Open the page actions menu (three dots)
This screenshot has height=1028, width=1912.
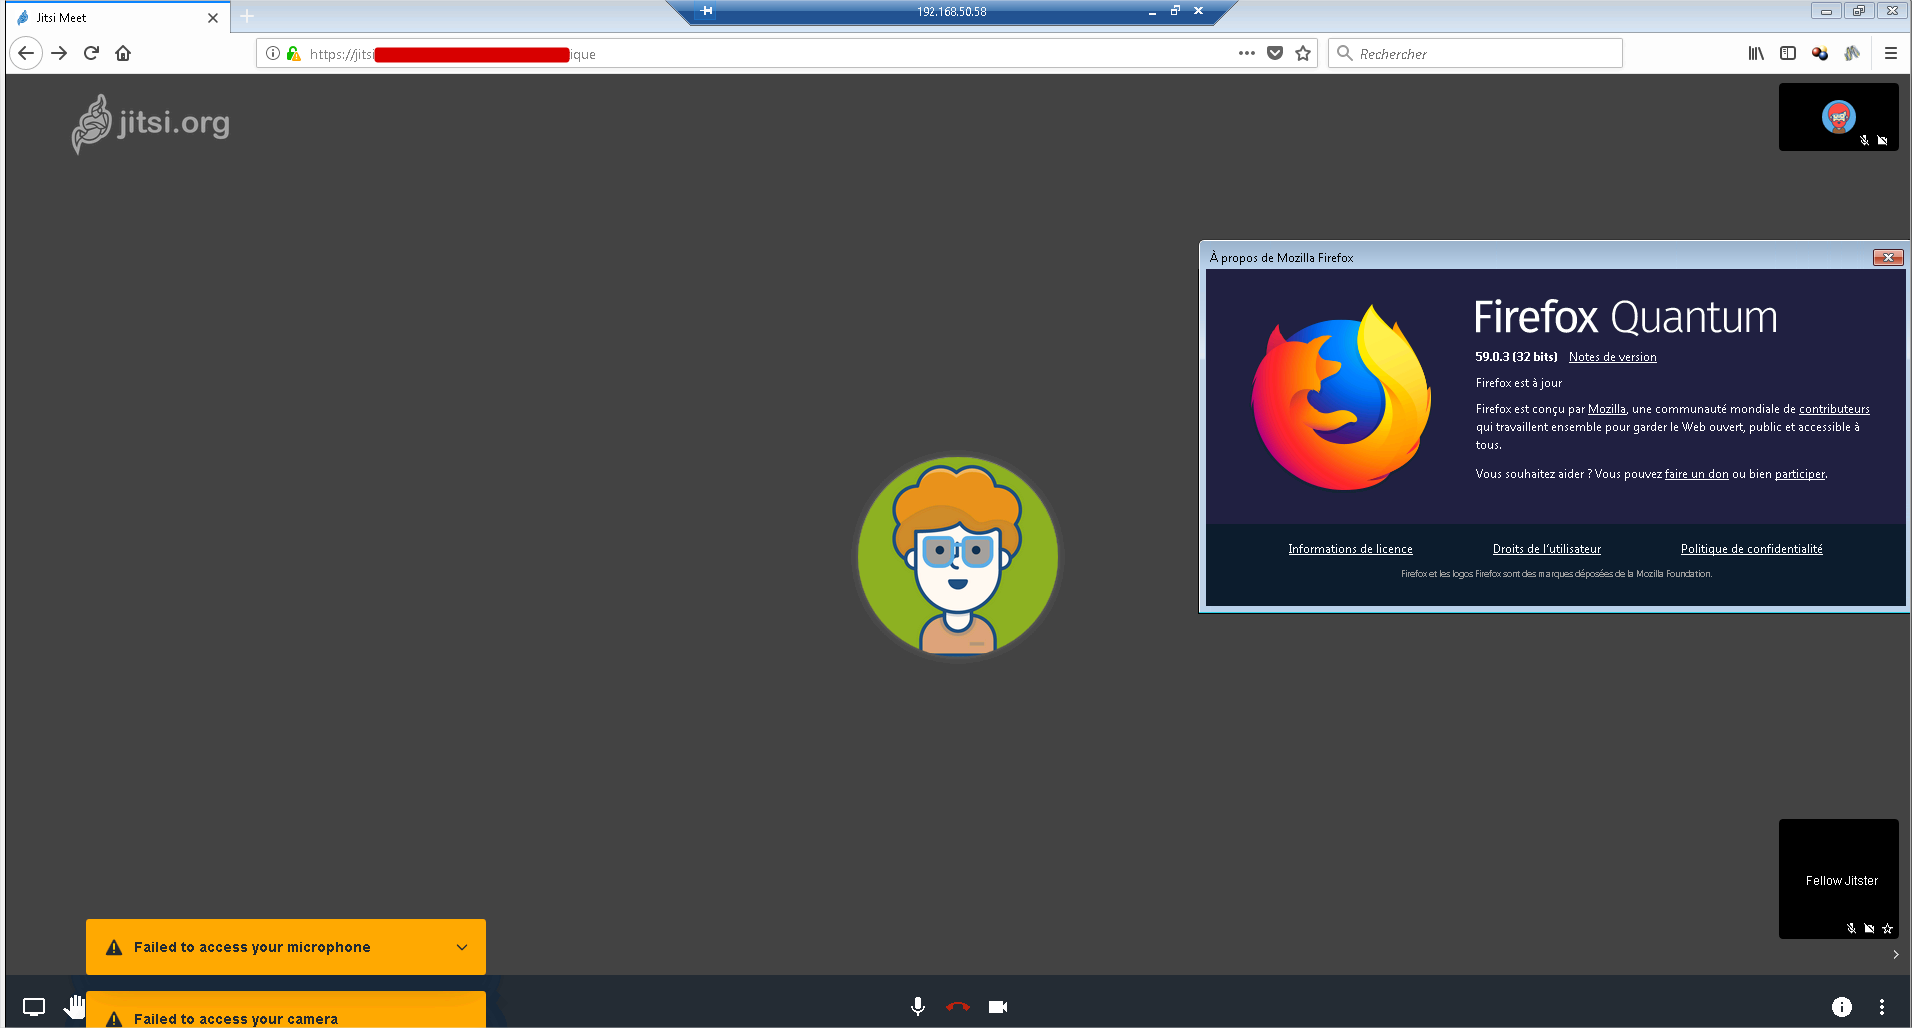(x=1246, y=54)
